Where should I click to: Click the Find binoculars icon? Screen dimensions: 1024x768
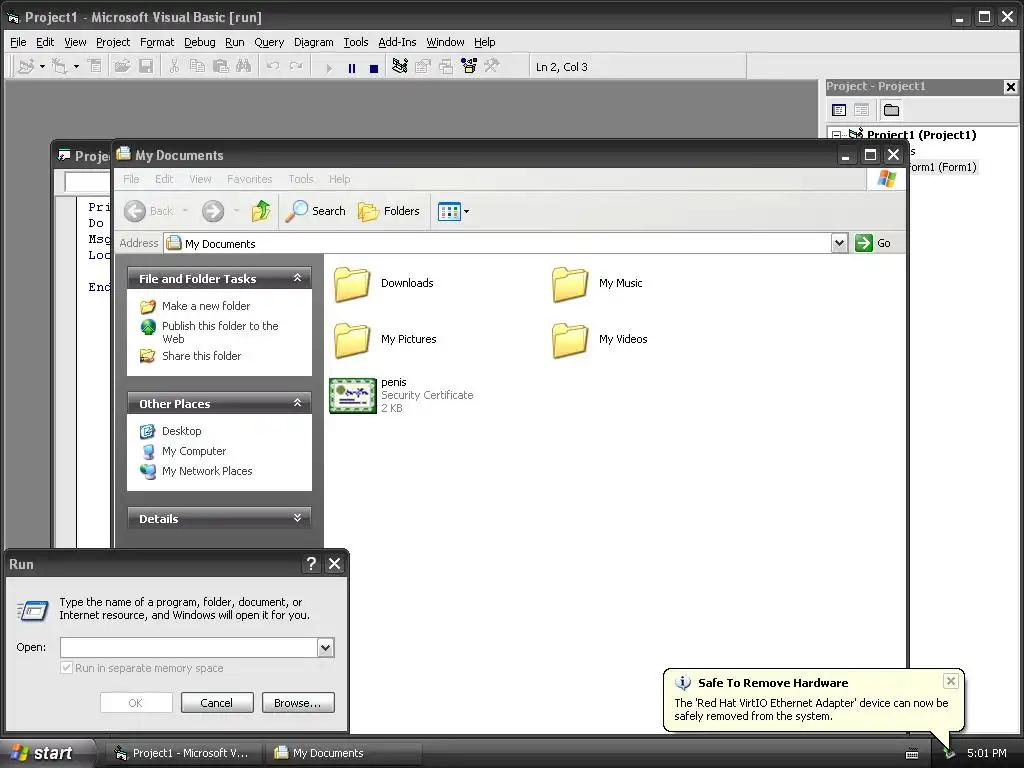[x=244, y=66]
